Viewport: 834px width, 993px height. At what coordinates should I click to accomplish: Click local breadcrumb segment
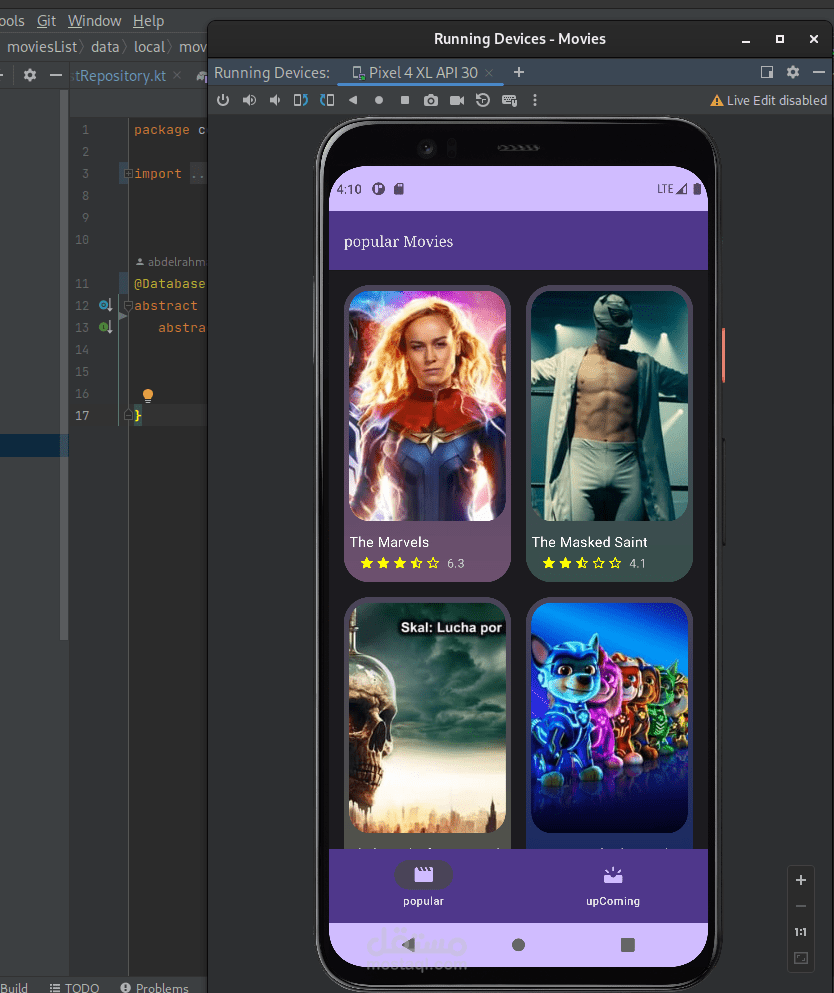pyautogui.click(x=149, y=47)
